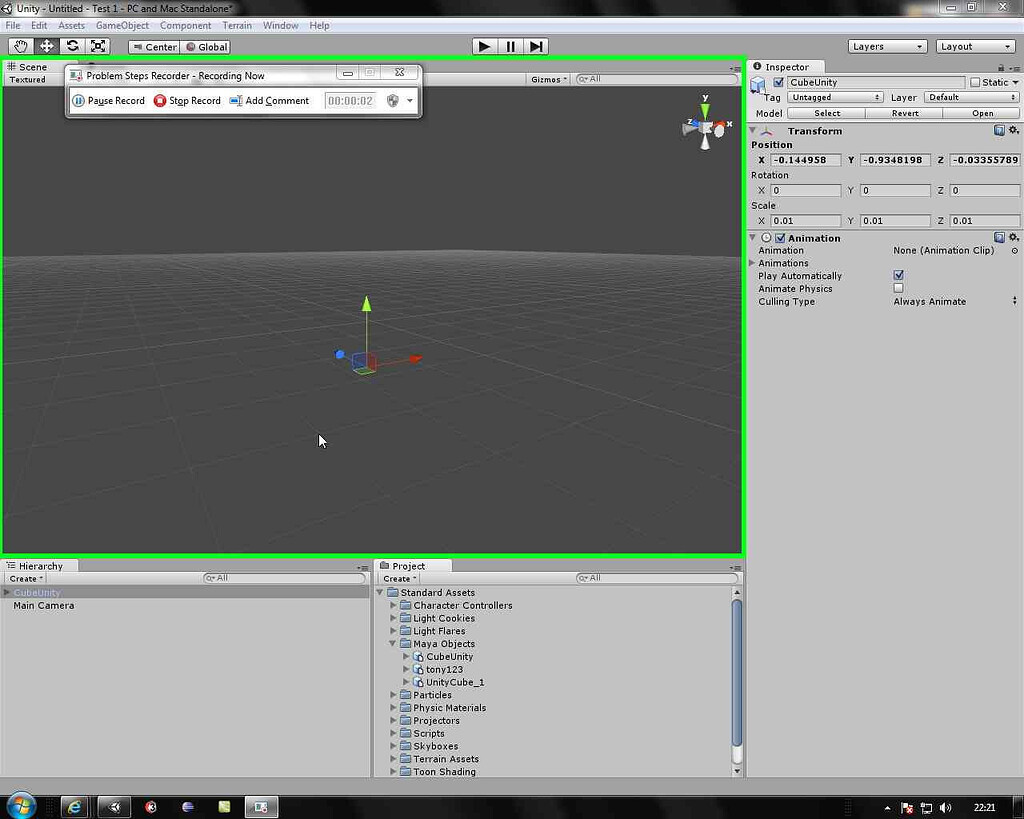The image size is (1024, 819).
Task: Launch Internet Explorer from the taskbar
Action: (x=75, y=806)
